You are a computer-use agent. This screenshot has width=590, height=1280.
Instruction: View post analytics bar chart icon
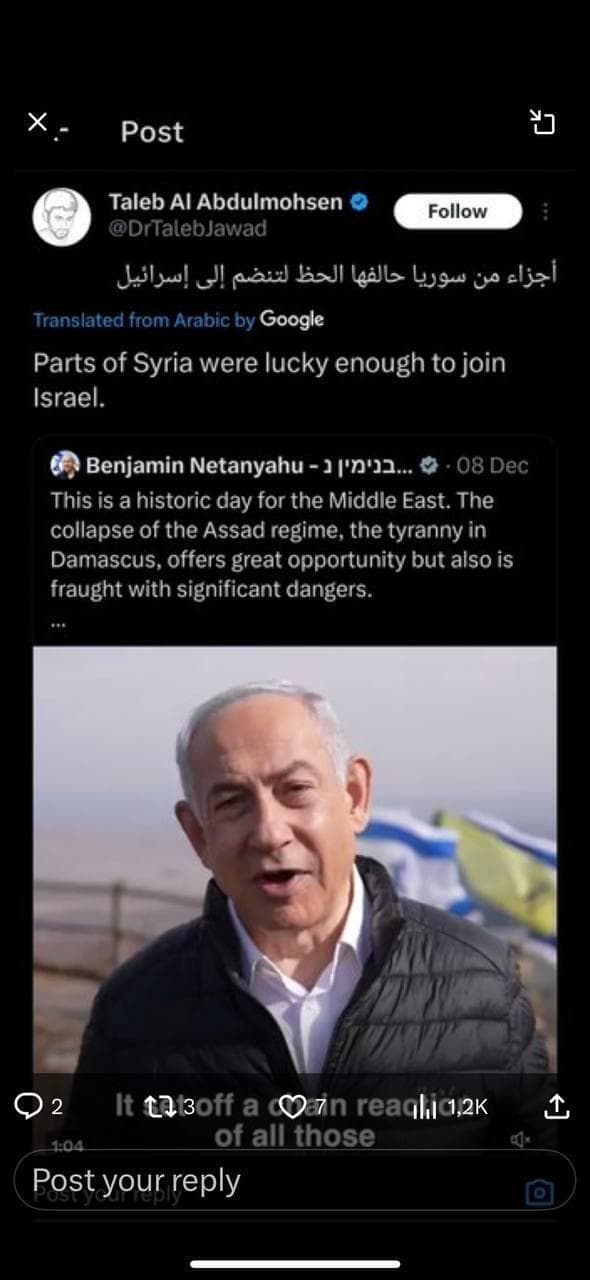[x=426, y=1105]
